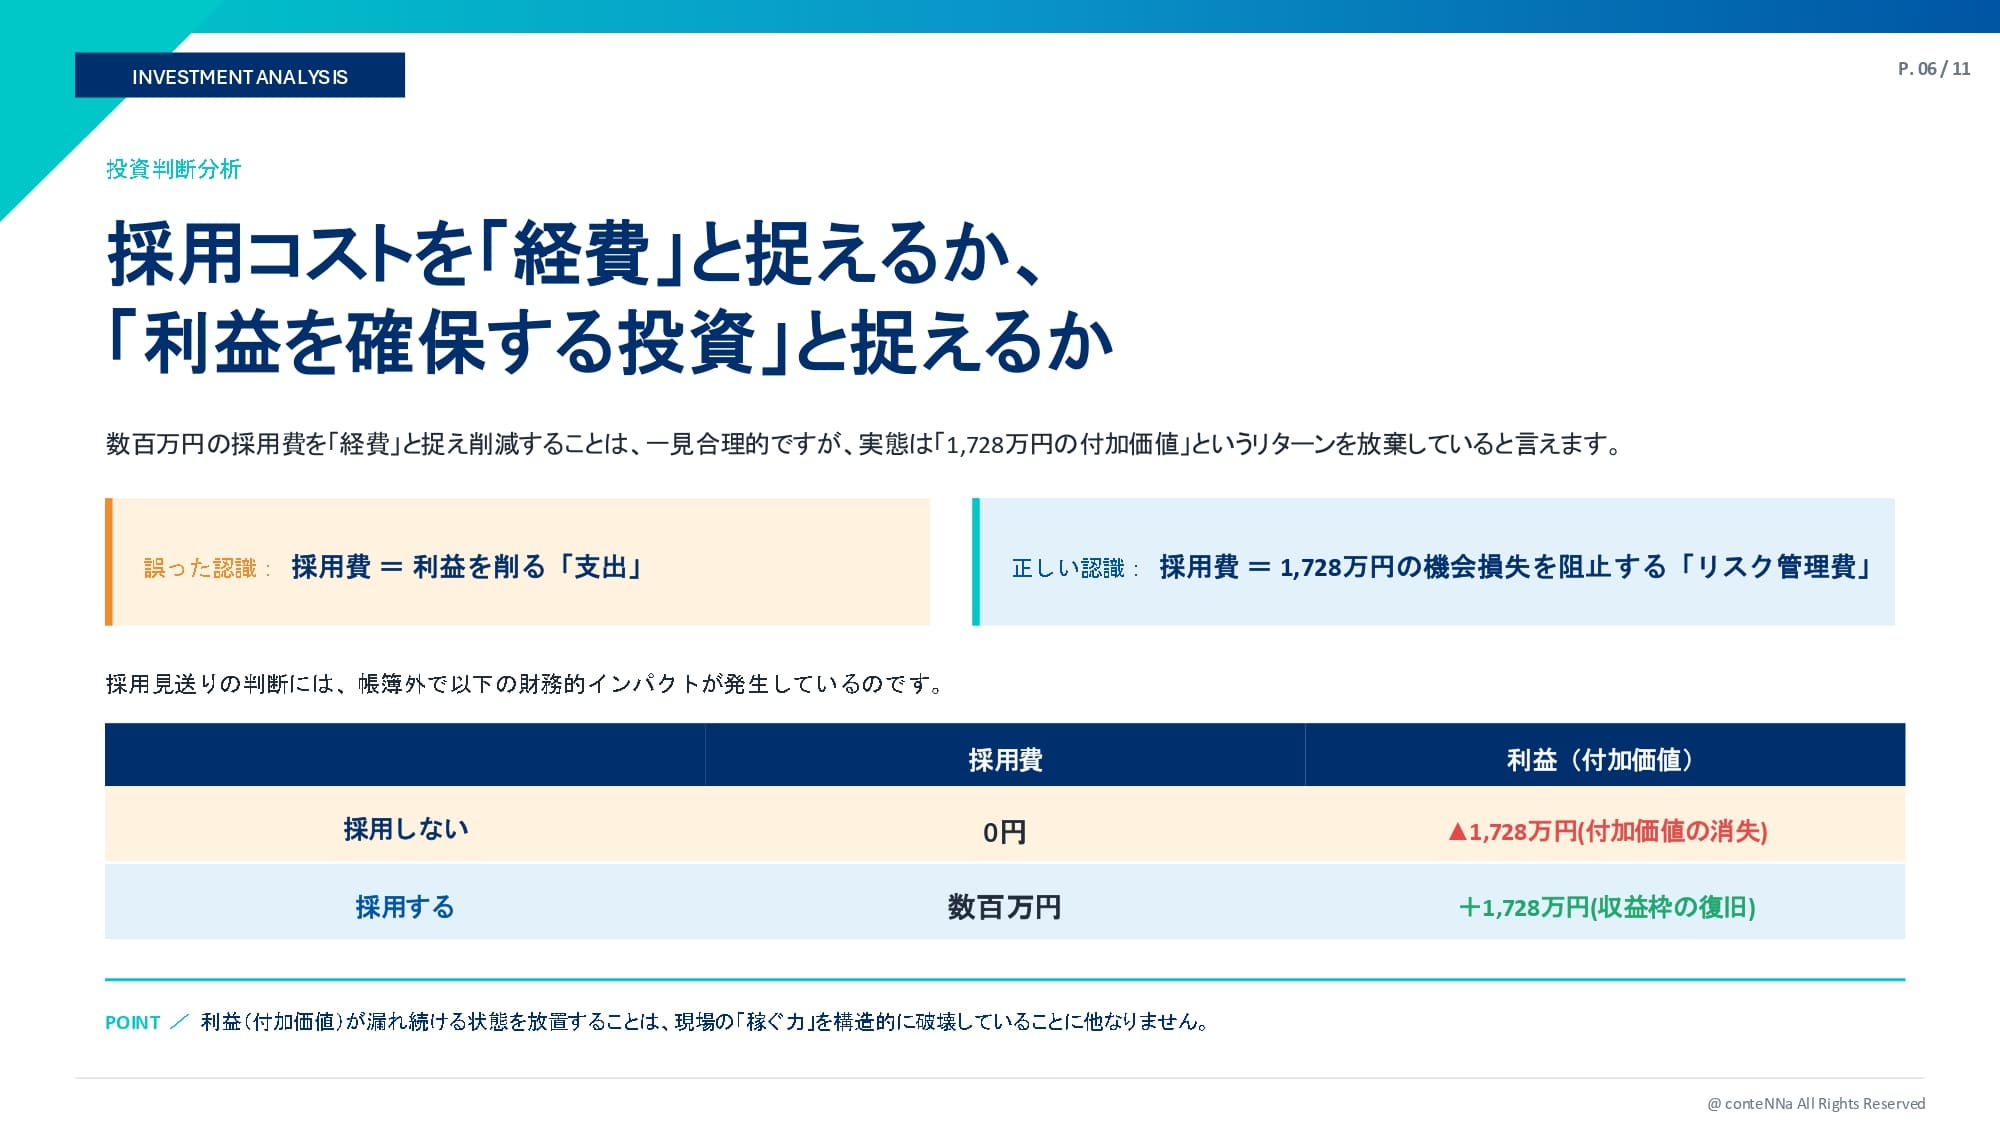Screen dimensions: 2000x1125
Task: Click the 採用する row label
Action: [405, 907]
